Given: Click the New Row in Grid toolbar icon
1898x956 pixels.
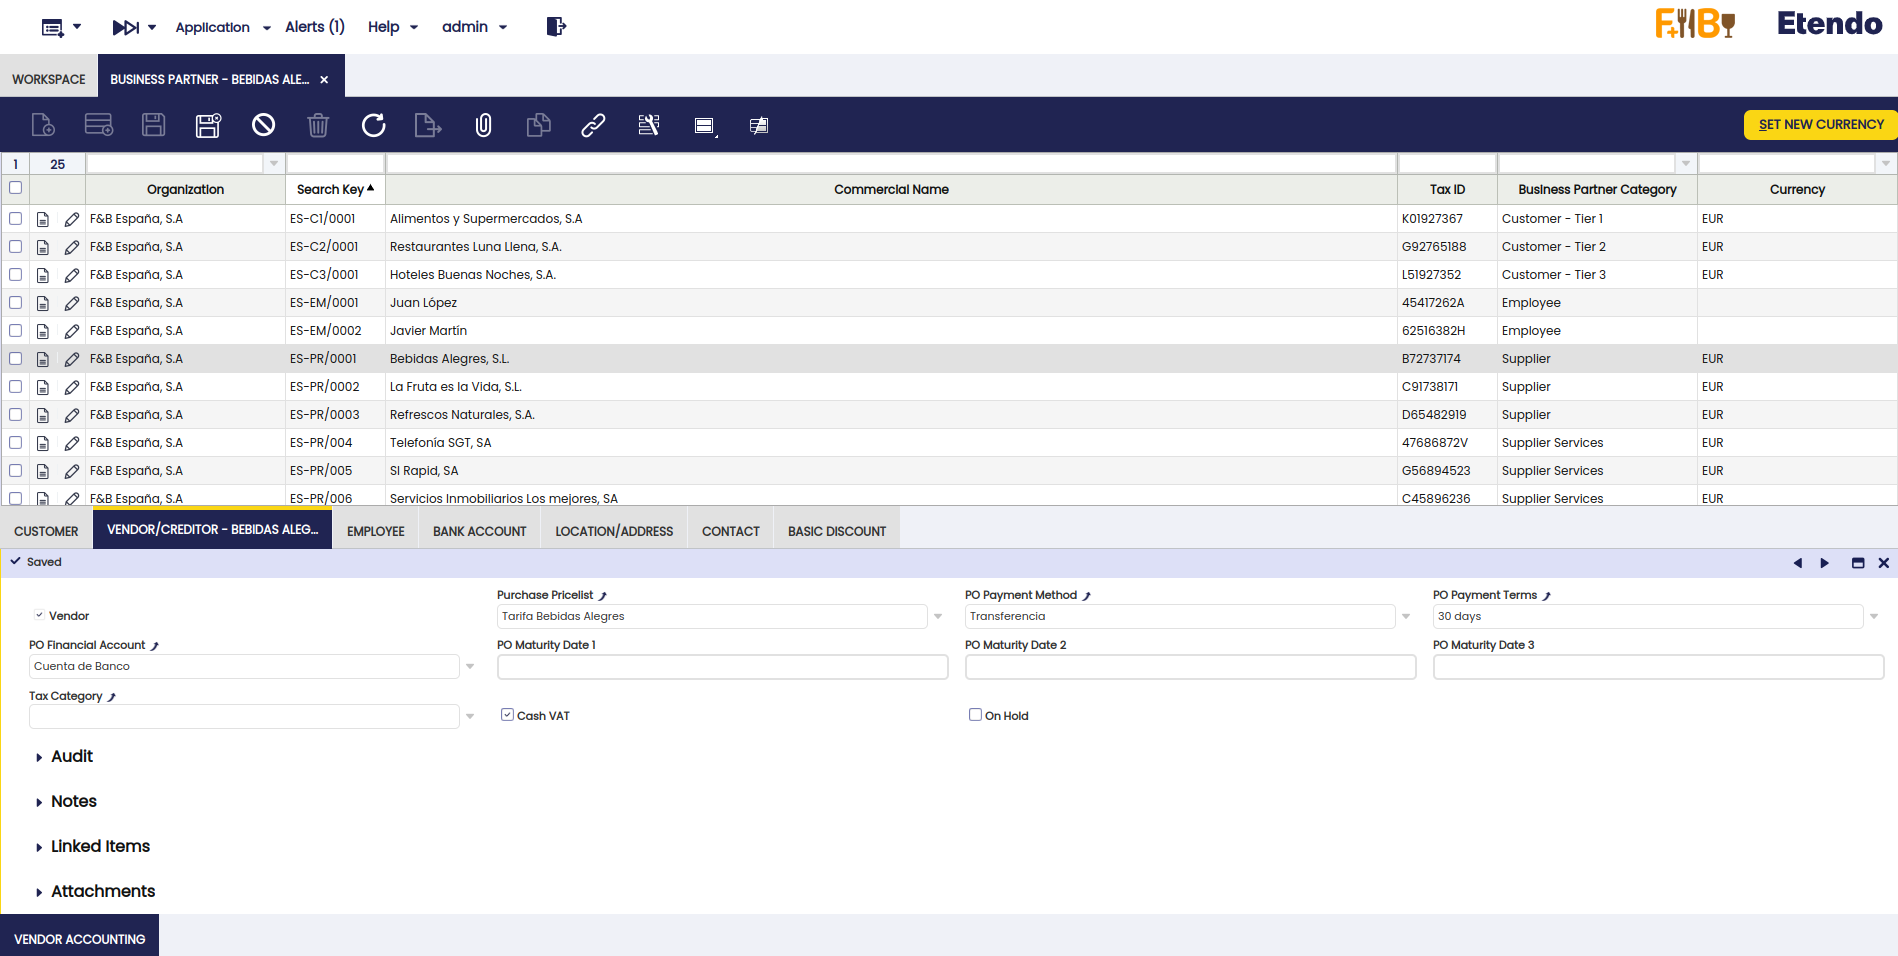Looking at the screenshot, I should pos(99,125).
